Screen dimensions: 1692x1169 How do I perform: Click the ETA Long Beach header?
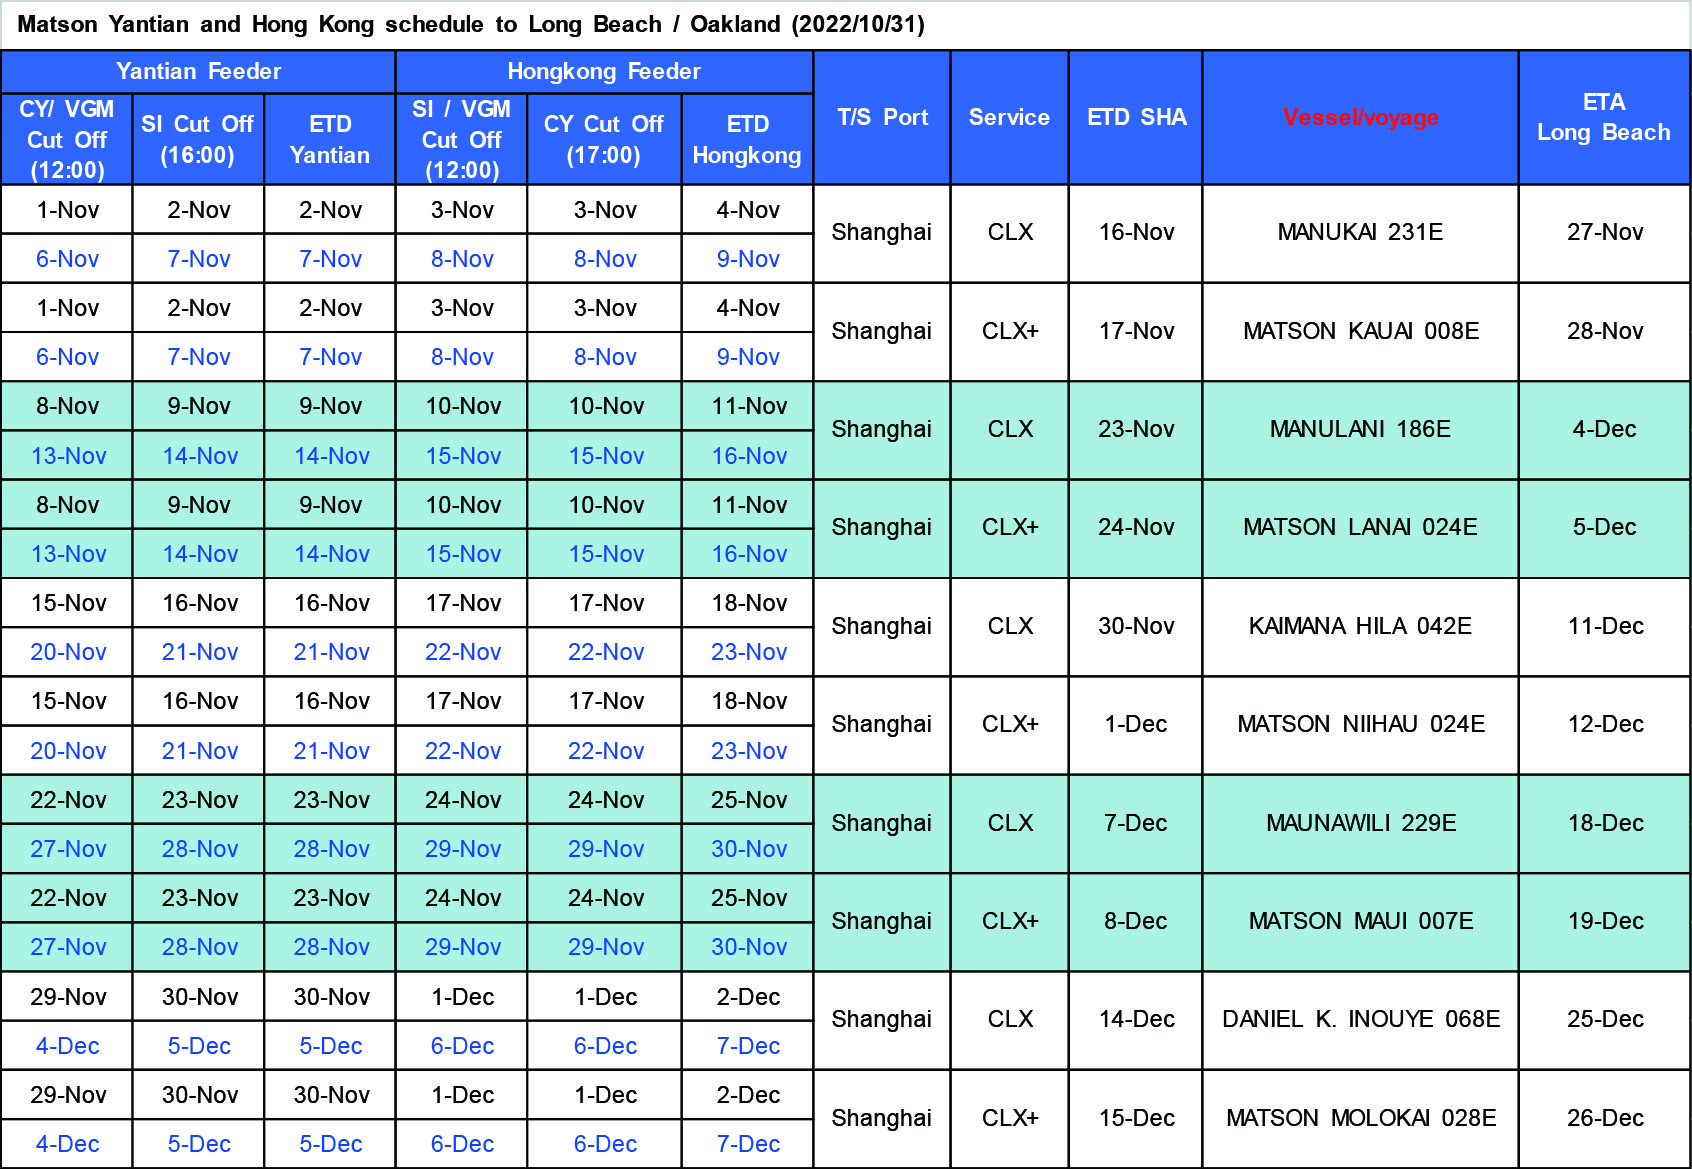coord(1604,118)
